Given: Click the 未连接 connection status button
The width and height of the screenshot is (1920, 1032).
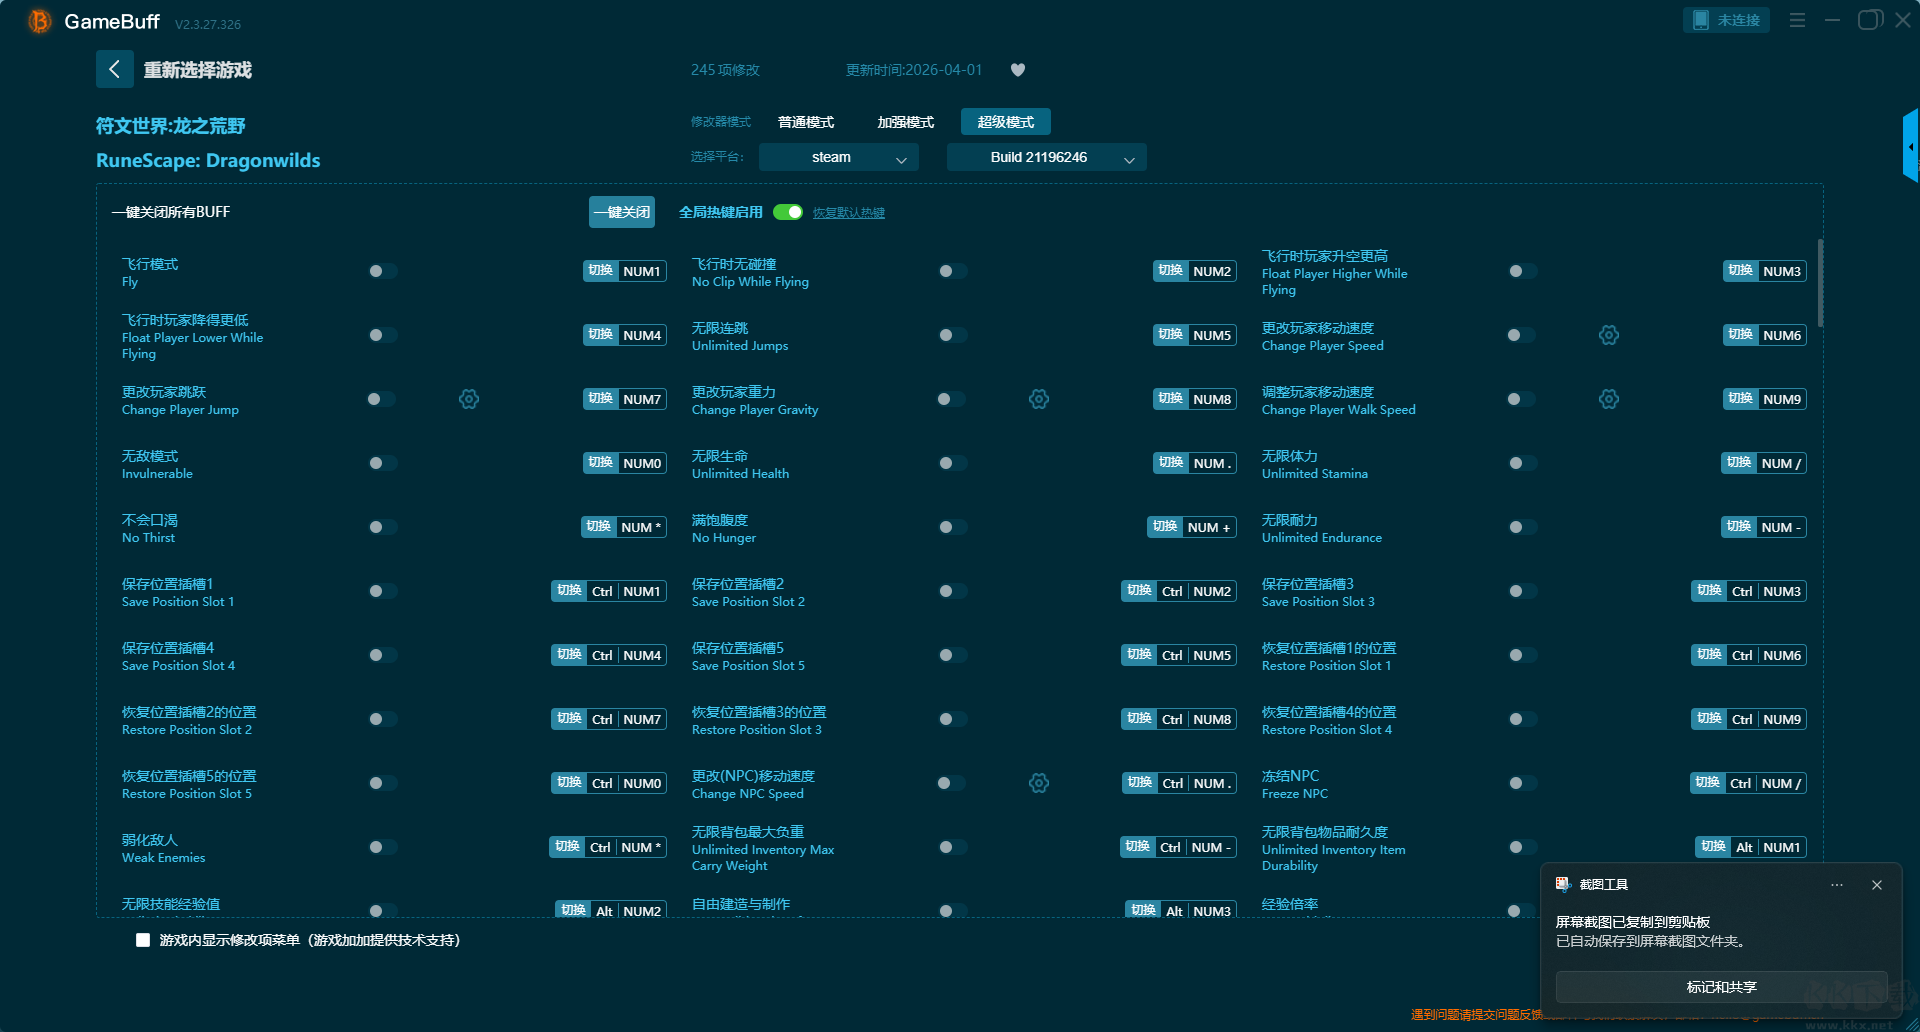Looking at the screenshot, I should click(1726, 20).
